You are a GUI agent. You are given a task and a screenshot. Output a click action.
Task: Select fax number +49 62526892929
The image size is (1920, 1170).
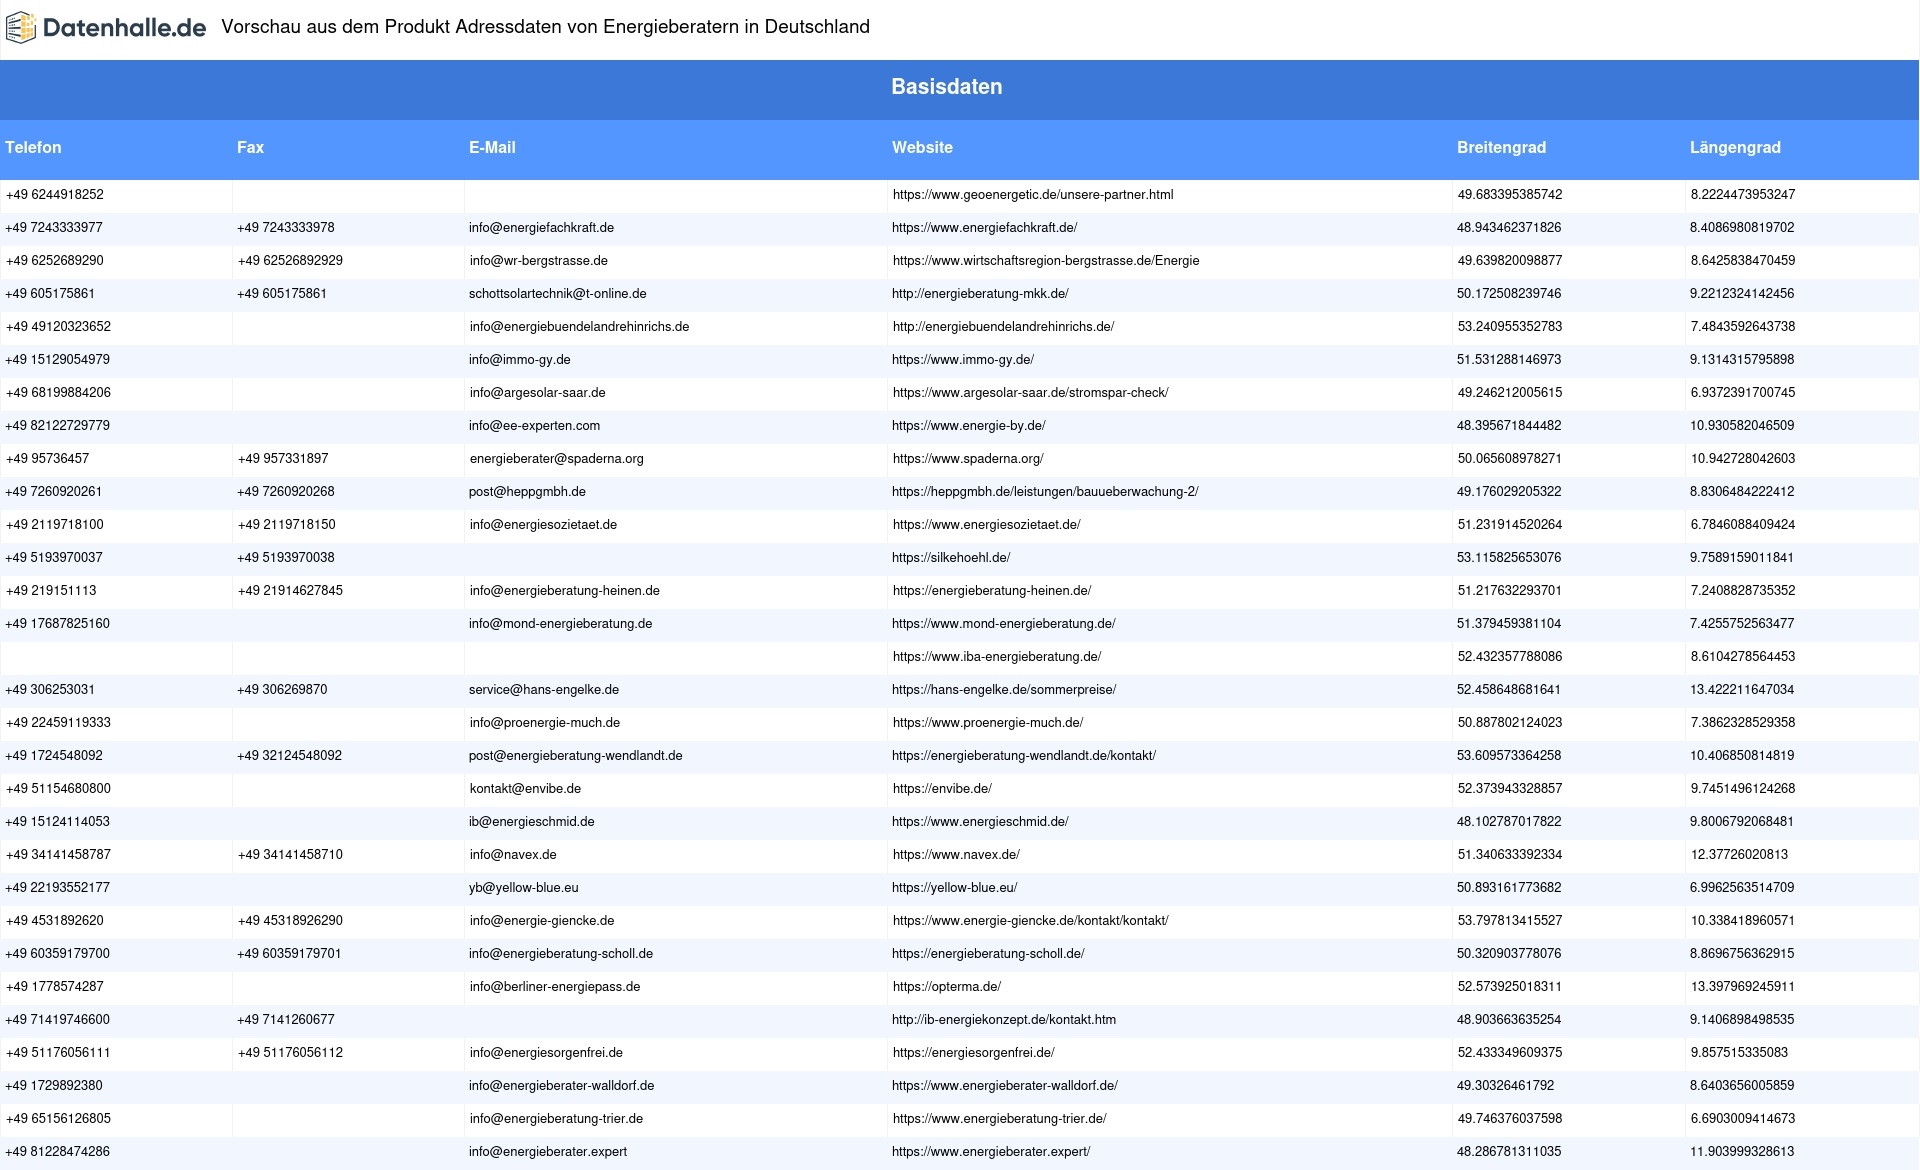290,261
